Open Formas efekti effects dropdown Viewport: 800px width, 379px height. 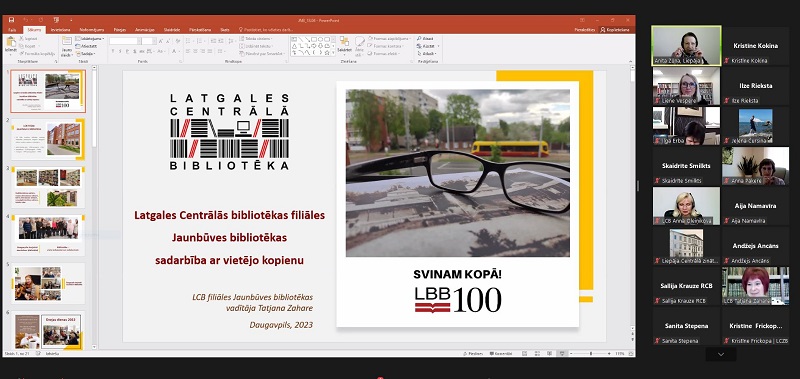384,53
